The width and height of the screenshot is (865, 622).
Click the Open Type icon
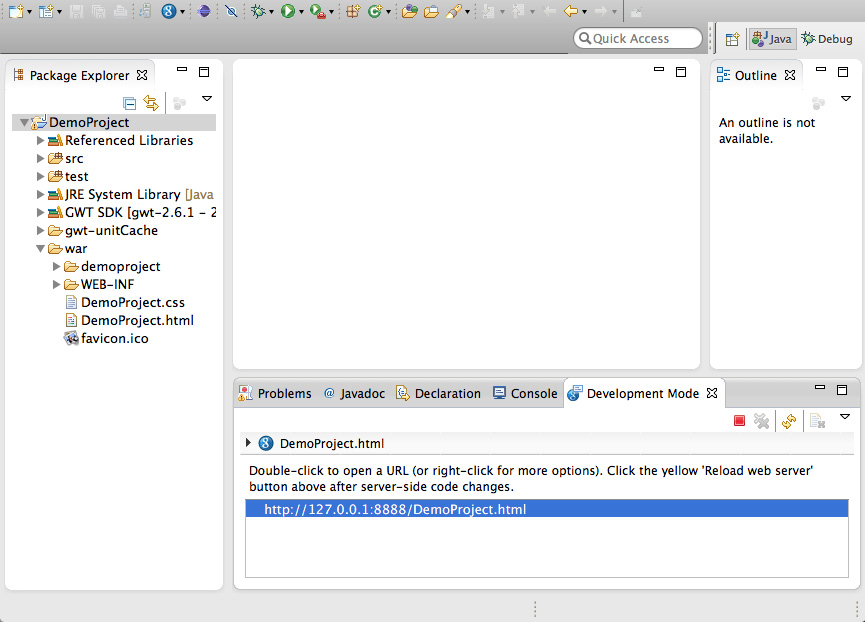tap(409, 10)
